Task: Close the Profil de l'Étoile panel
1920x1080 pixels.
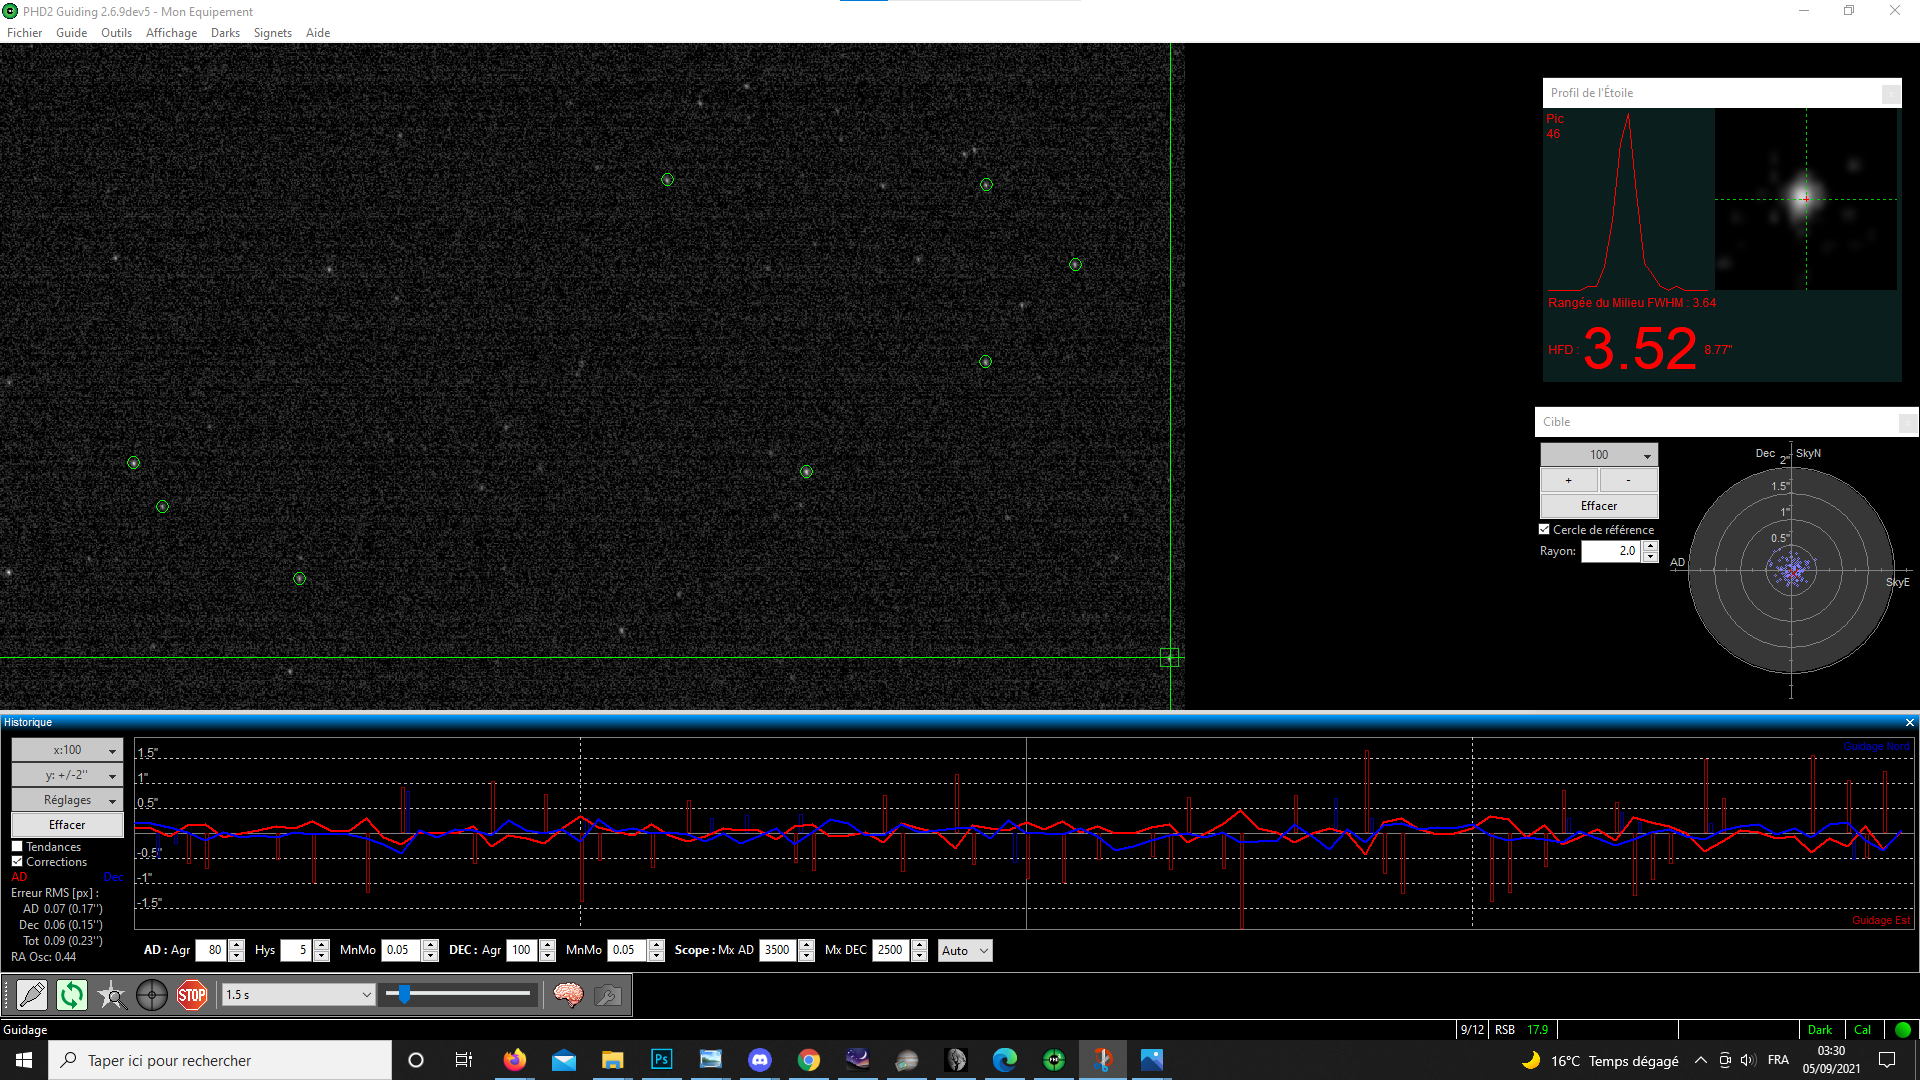Action: (x=1890, y=93)
